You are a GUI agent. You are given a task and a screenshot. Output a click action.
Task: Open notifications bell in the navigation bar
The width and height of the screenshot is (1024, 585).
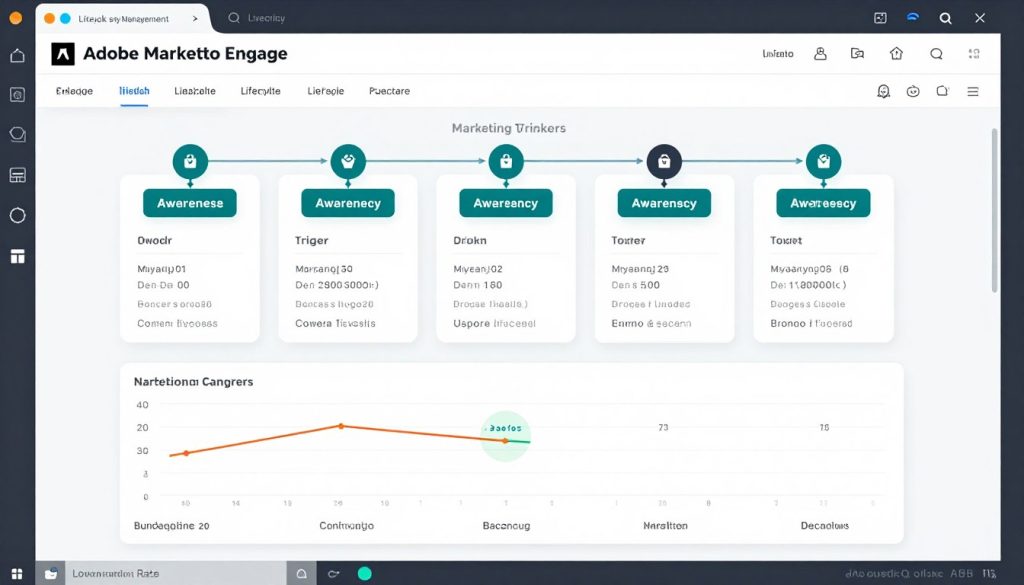pos(883,91)
